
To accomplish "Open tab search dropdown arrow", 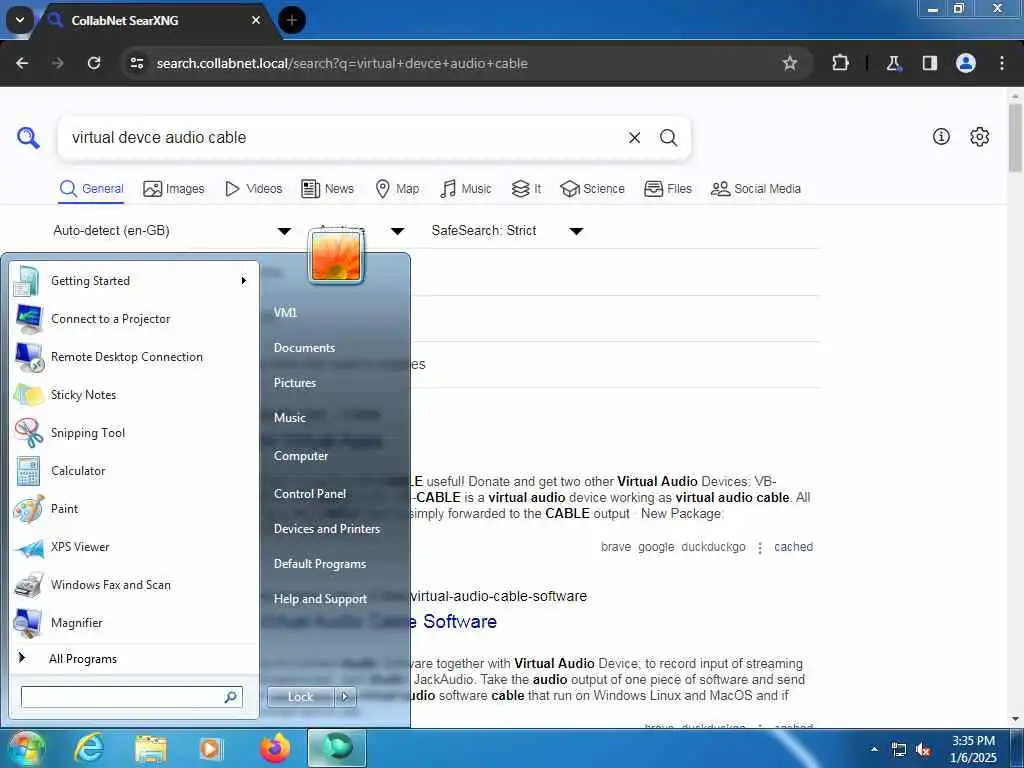I will pyautogui.click(x=20, y=20).
